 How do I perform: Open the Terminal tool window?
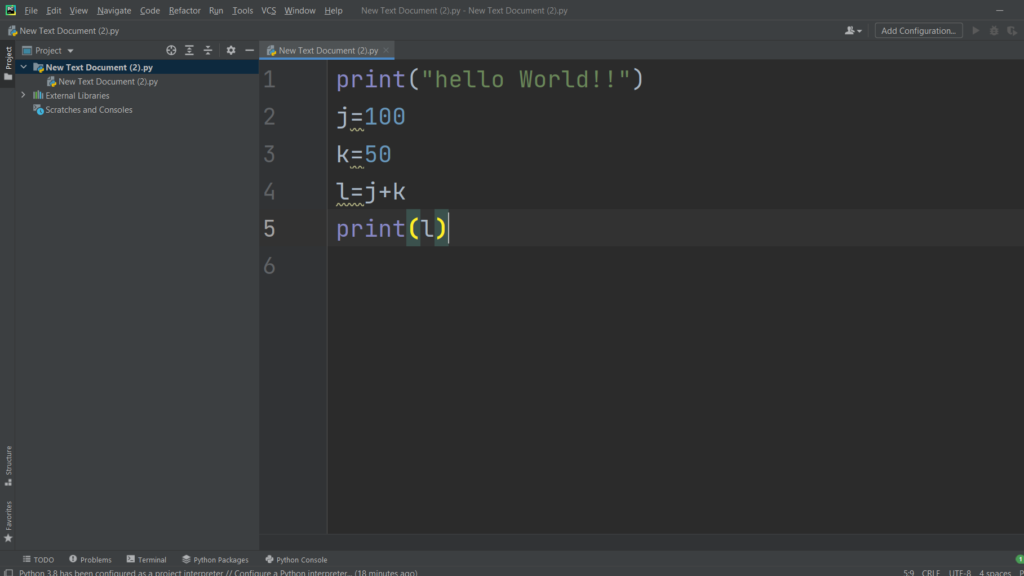tap(146, 560)
